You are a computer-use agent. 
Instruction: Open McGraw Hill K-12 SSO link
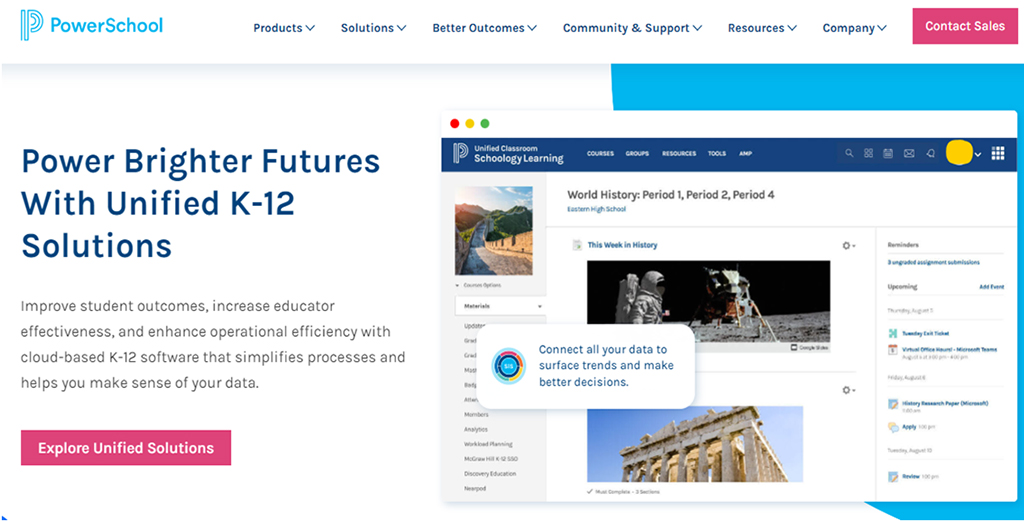point(491,459)
